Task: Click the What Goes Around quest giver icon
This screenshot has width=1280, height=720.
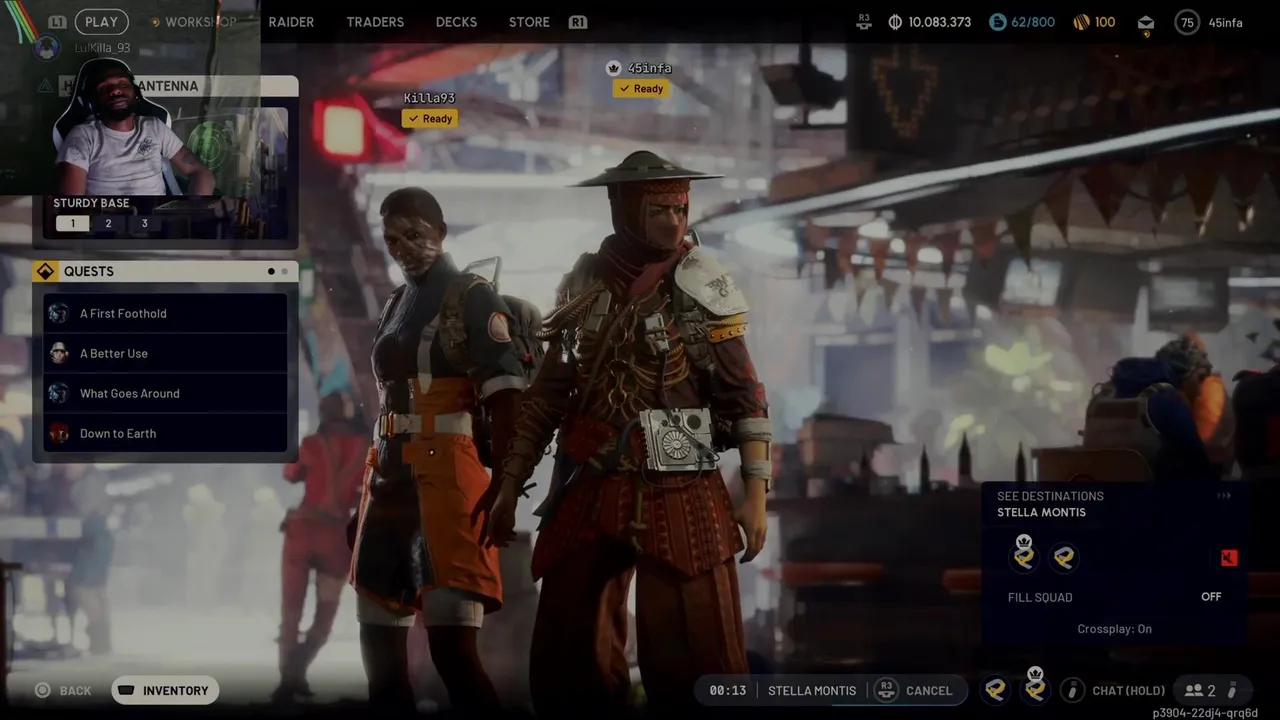Action: (x=59, y=393)
